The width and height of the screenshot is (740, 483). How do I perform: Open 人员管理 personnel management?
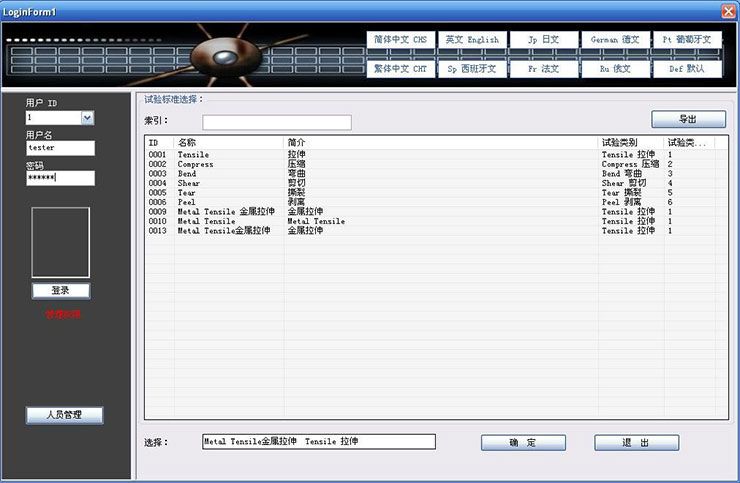64,415
